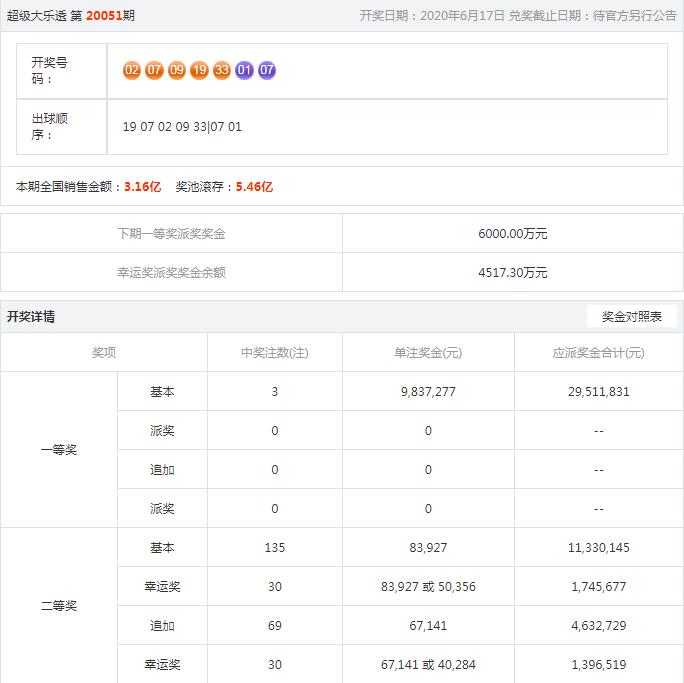The image size is (684, 683).
Task: Click the 67,141 或 40,284 cell
Action: [x=428, y=665]
